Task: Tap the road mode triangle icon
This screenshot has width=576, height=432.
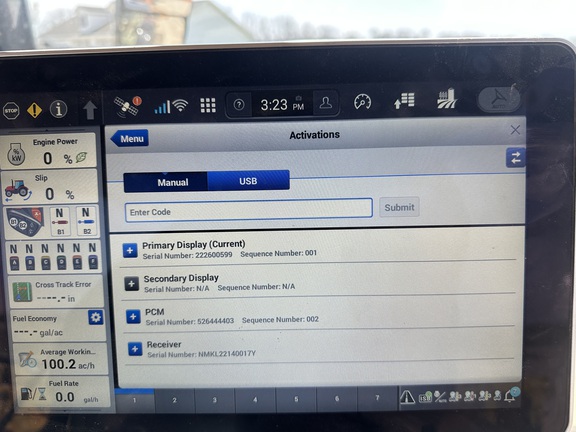Action: pos(407,397)
